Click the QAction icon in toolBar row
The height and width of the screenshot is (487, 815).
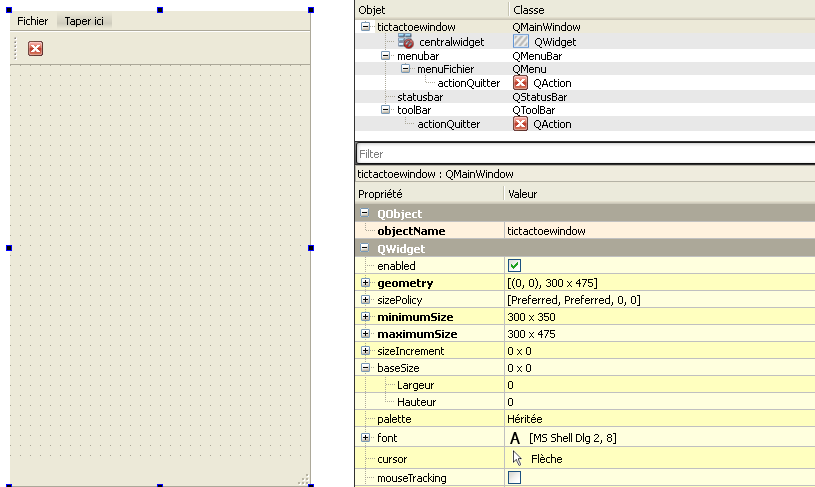pos(520,124)
